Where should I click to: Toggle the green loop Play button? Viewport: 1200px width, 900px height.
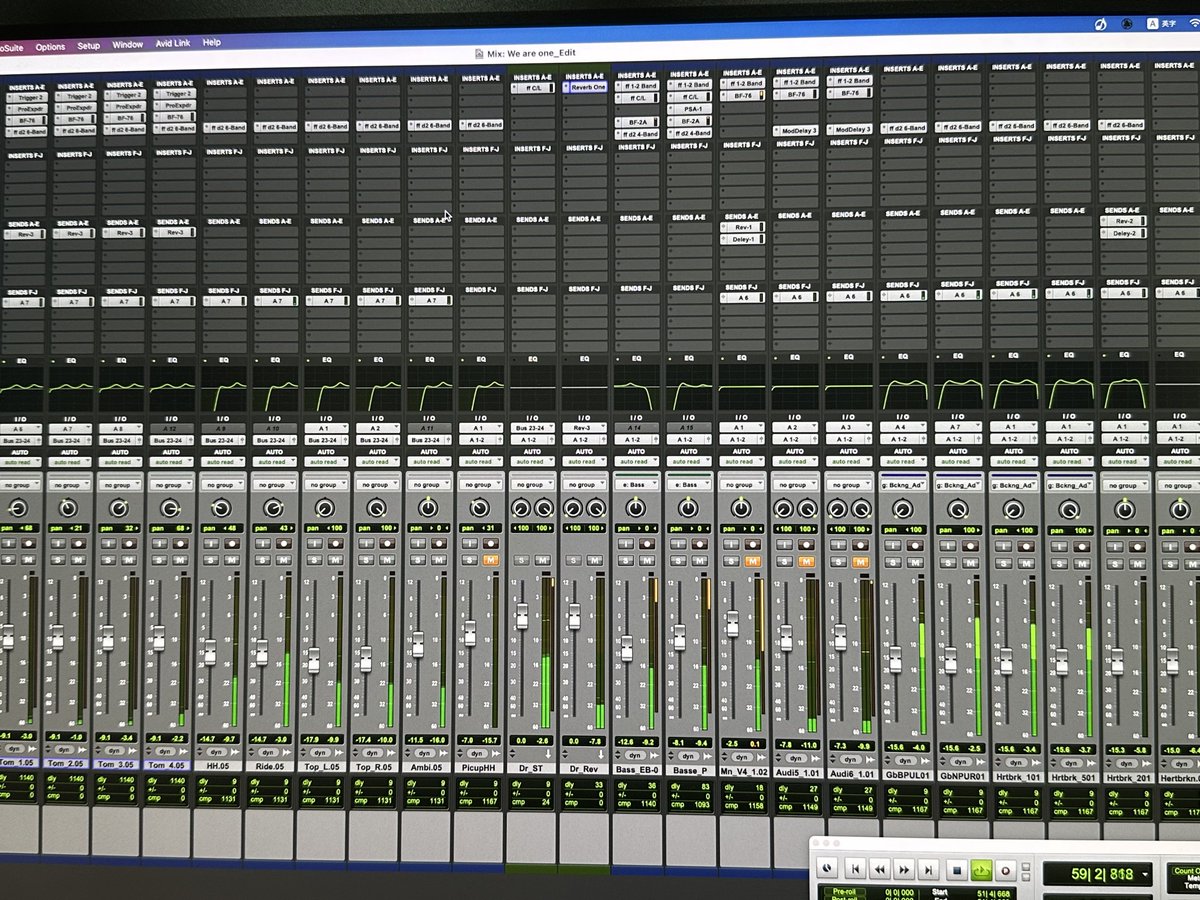coord(981,869)
